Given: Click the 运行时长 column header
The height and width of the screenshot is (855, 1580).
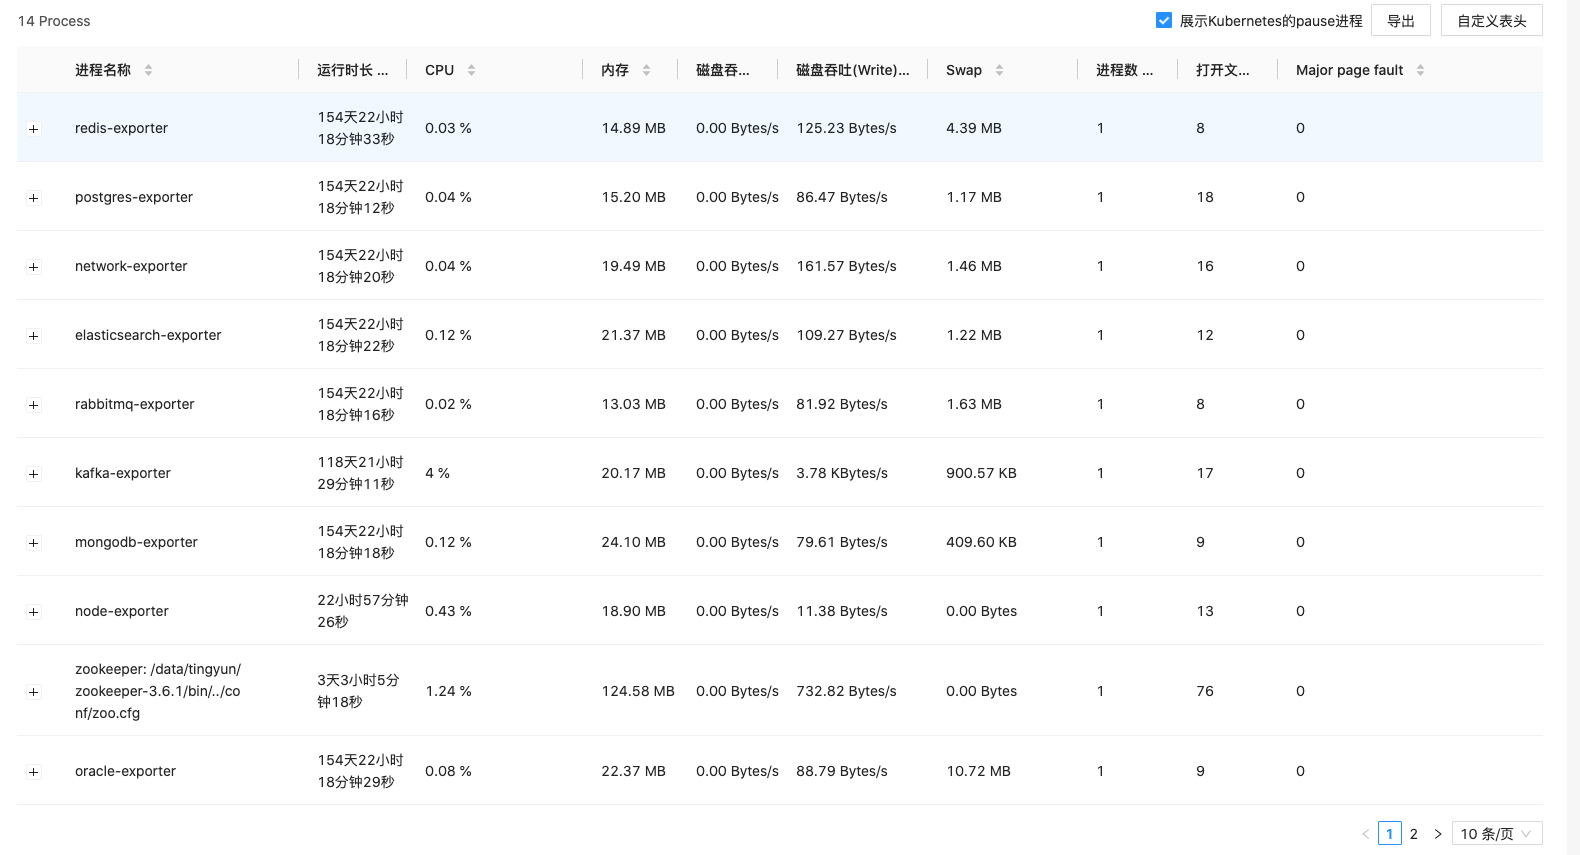Looking at the screenshot, I should coord(352,70).
